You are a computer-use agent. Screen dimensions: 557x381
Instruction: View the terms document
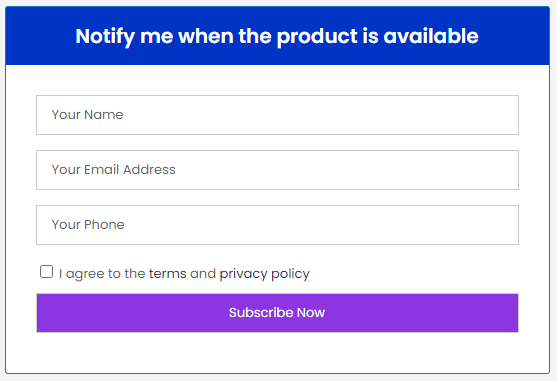click(x=168, y=273)
